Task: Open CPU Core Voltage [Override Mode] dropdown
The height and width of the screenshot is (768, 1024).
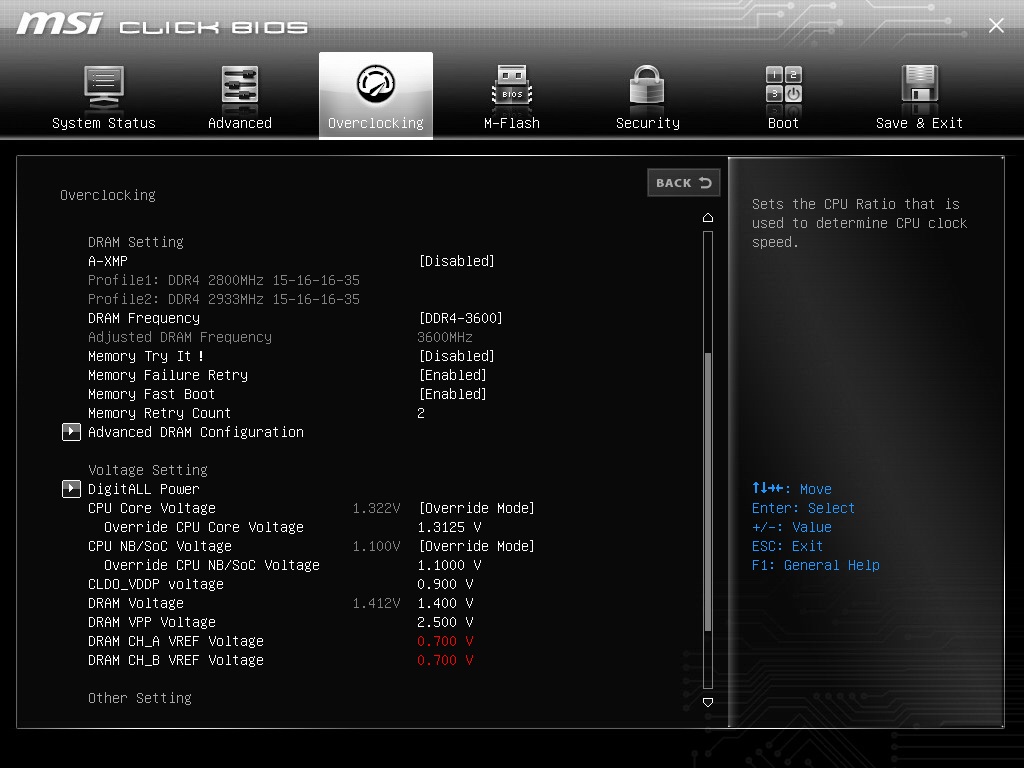Action: 476,508
